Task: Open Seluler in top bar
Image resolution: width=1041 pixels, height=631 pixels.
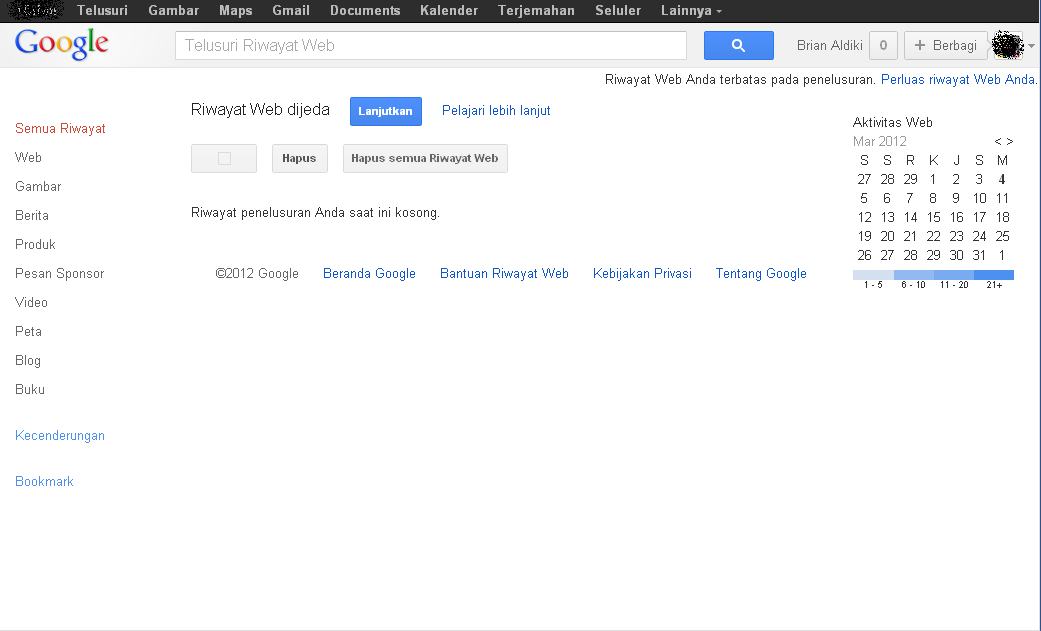Action: (x=618, y=11)
